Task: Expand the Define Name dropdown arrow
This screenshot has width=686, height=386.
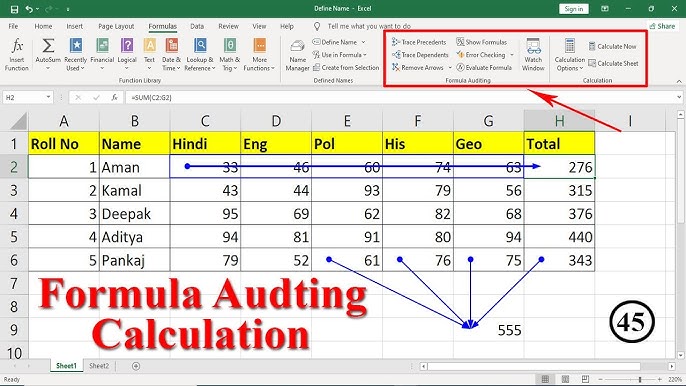Action: click(363, 42)
